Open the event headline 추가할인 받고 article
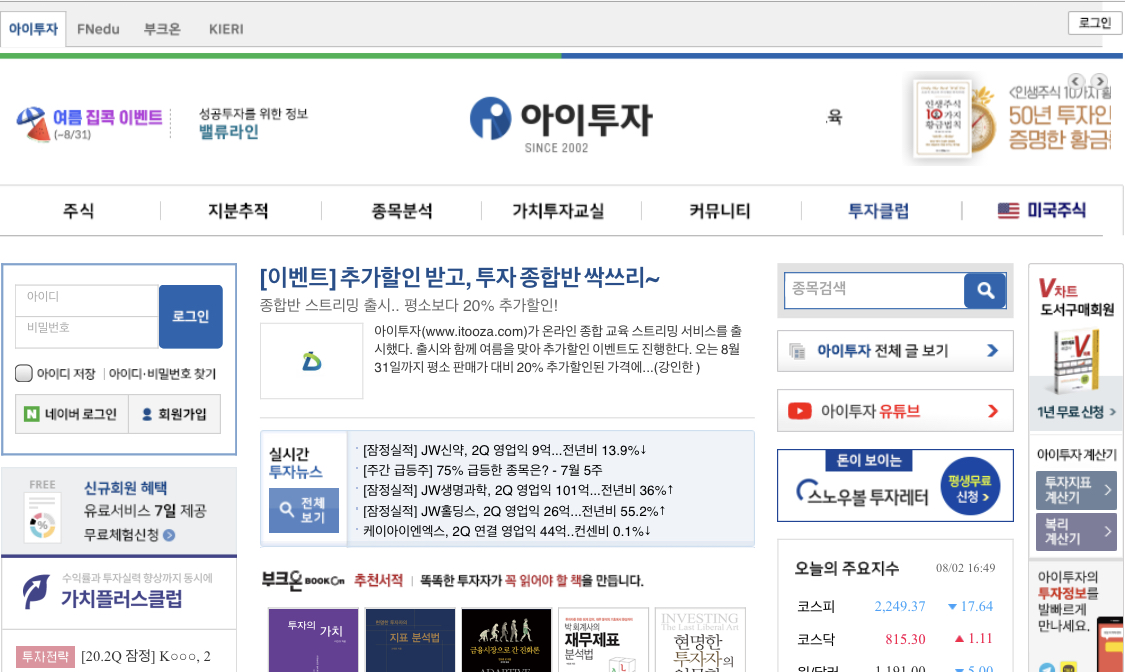This screenshot has width=1125, height=672. click(x=459, y=278)
